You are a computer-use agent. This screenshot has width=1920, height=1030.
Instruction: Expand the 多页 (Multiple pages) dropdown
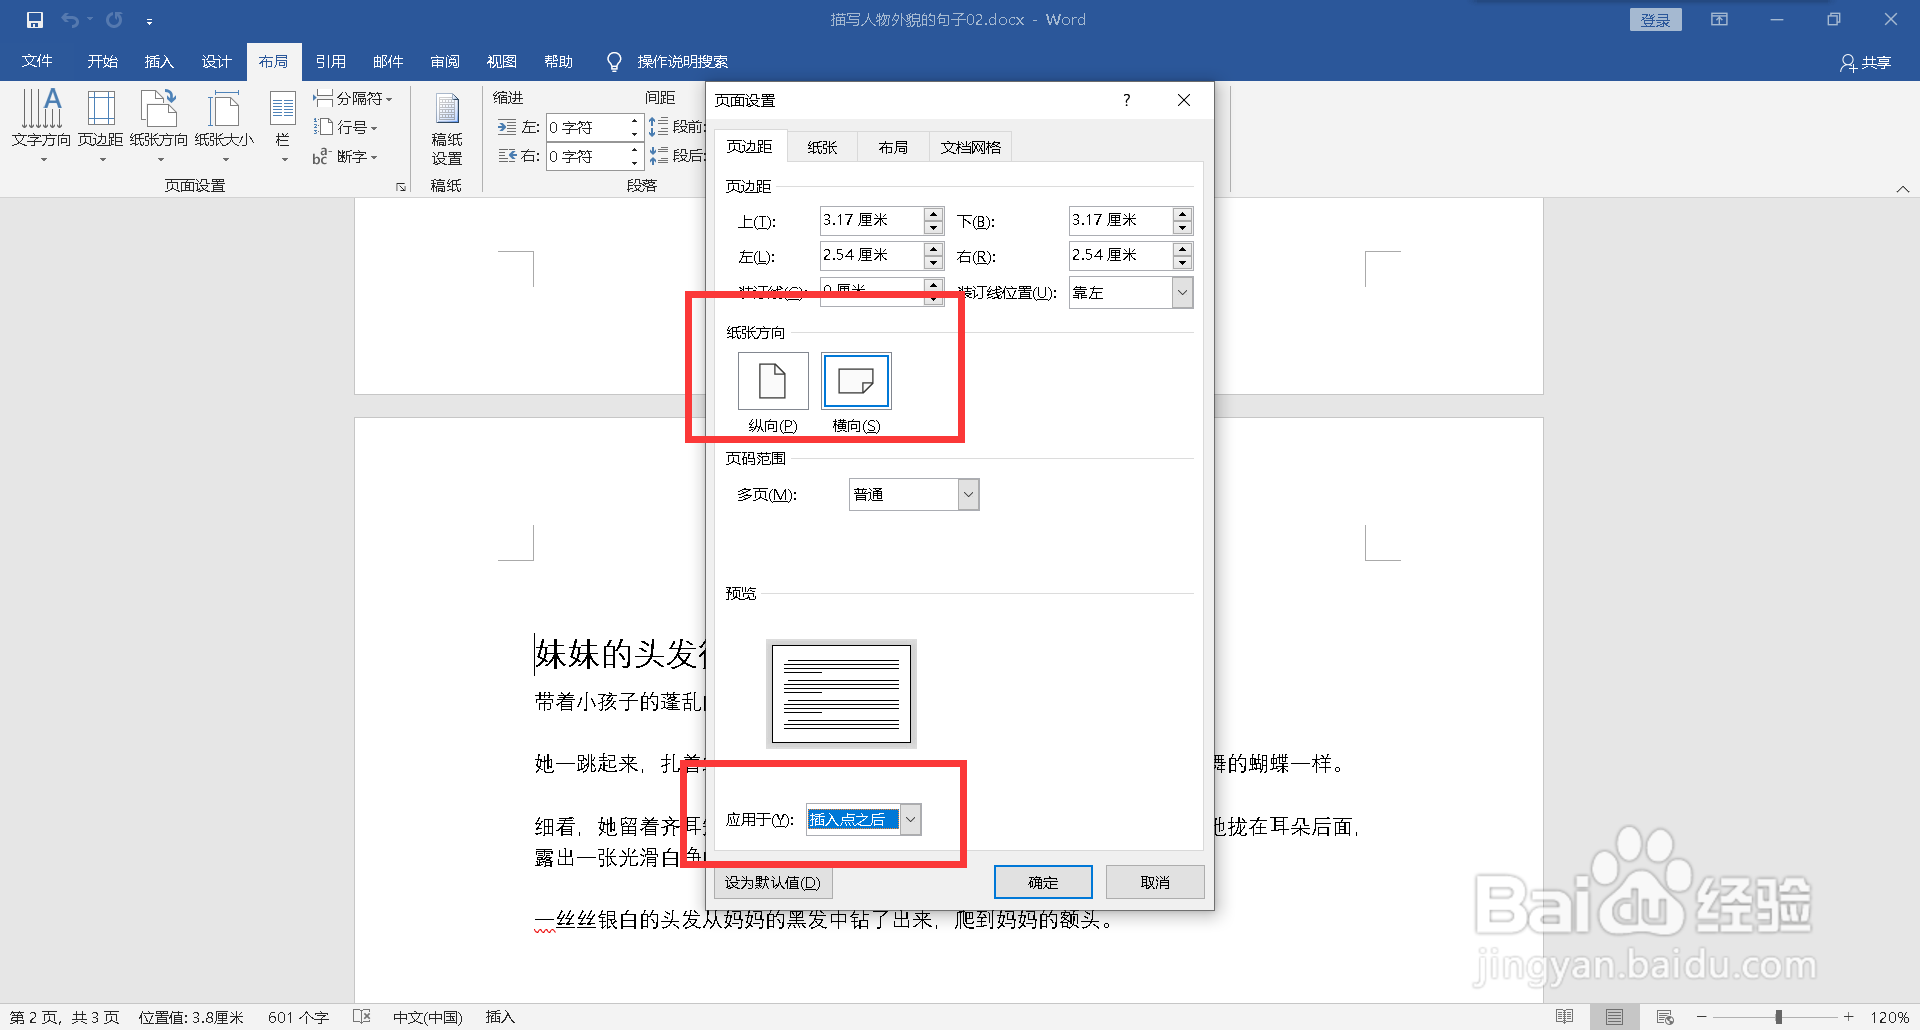click(x=966, y=493)
